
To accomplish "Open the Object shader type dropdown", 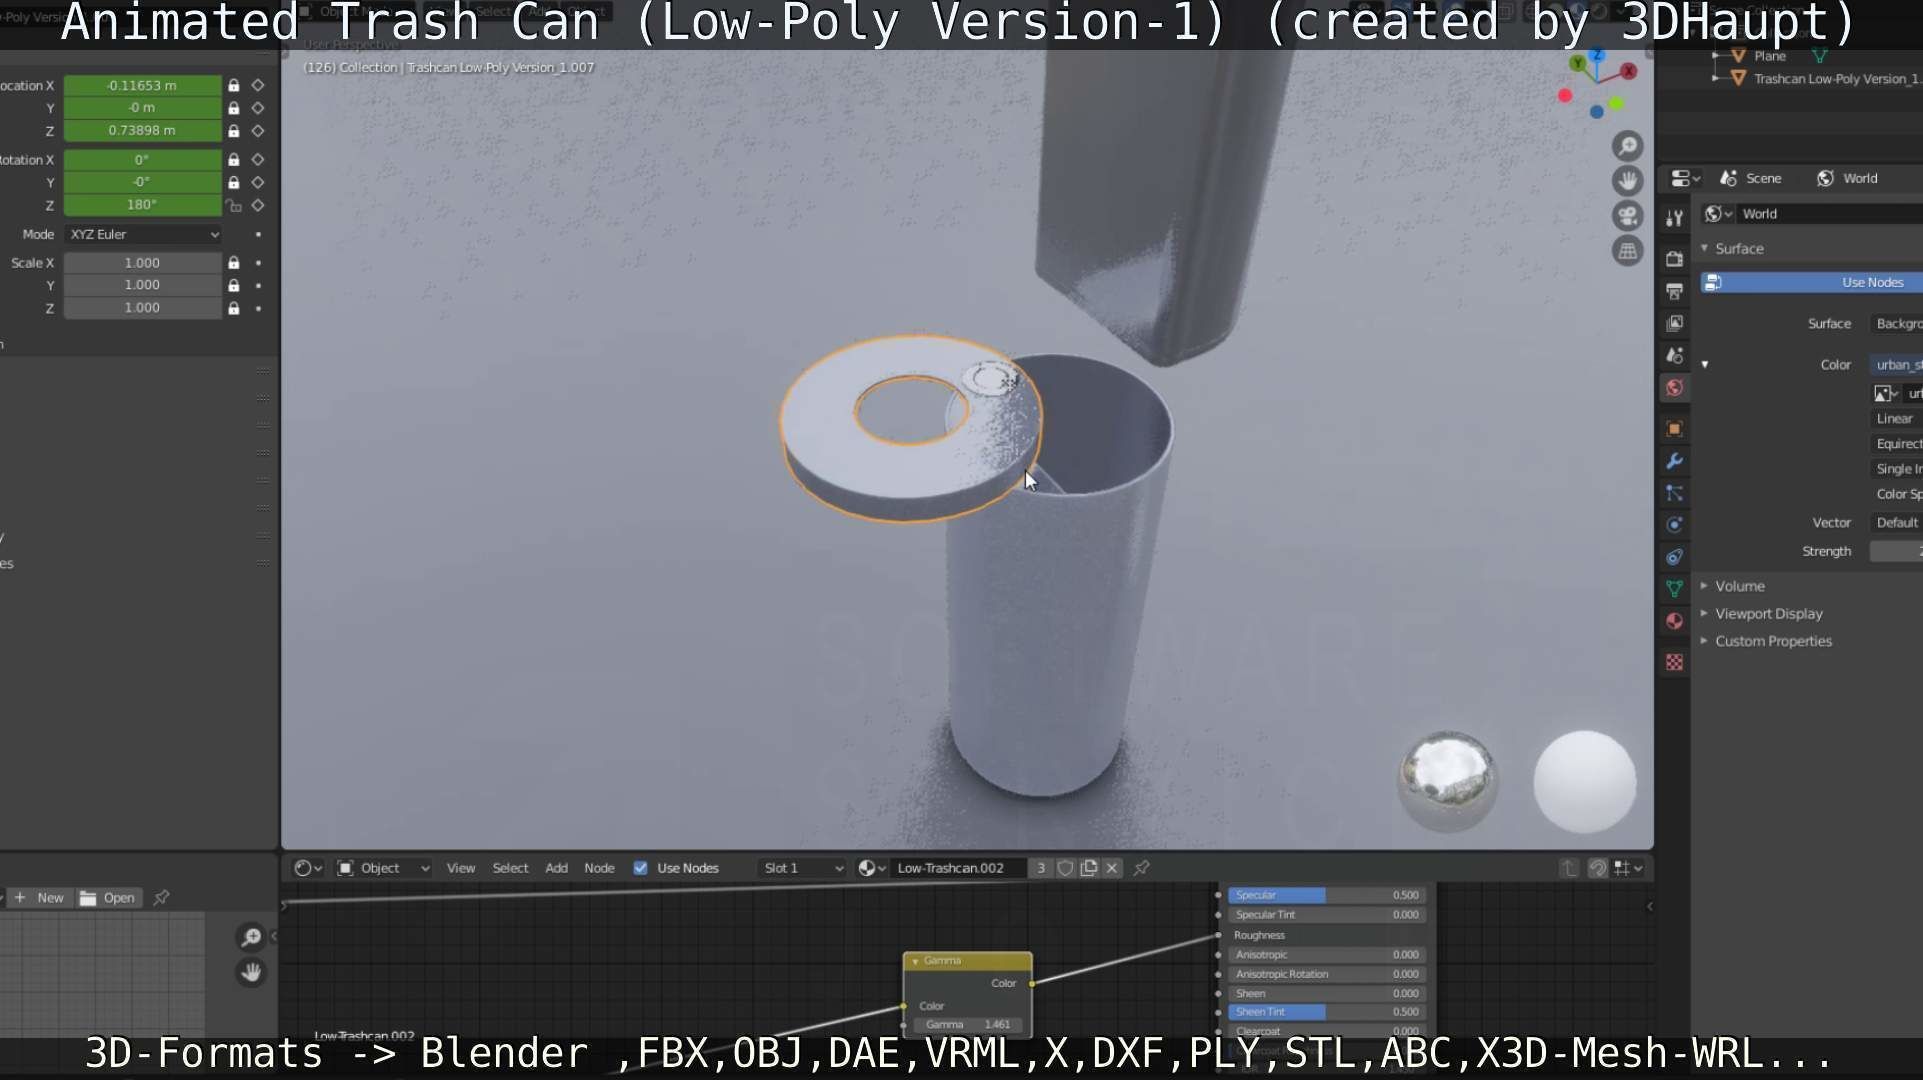I will pyautogui.click(x=383, y=868).
